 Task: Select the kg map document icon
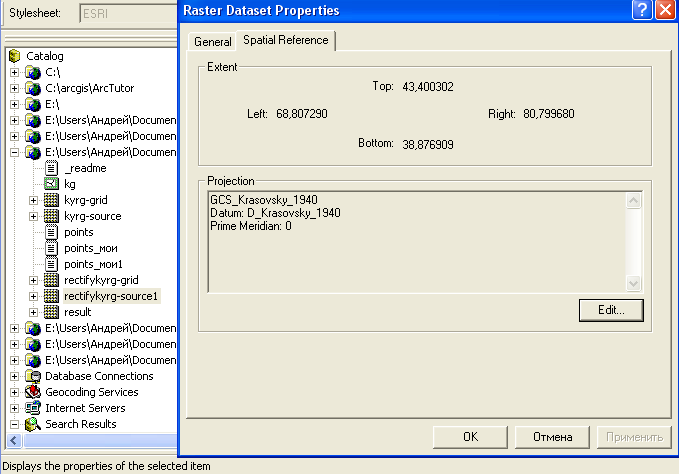point(52,184)
